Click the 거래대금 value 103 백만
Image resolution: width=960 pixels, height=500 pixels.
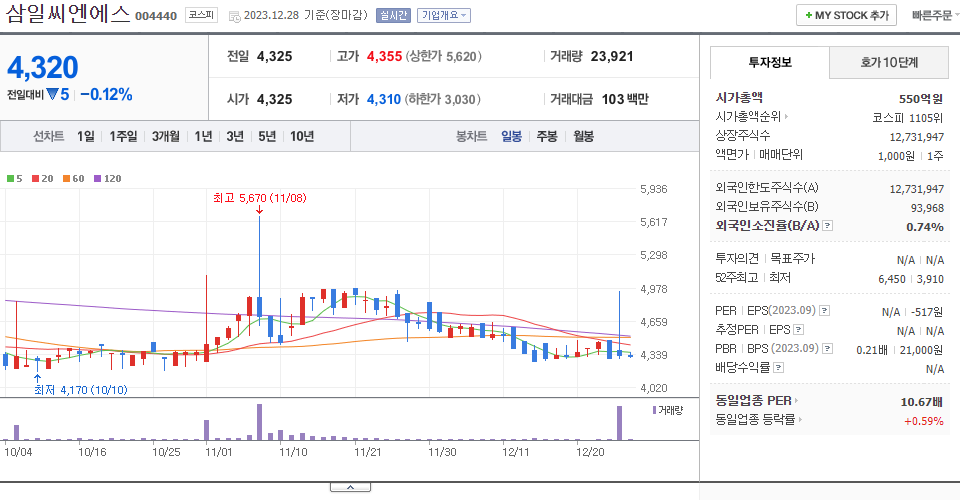[x=625, y=99]
